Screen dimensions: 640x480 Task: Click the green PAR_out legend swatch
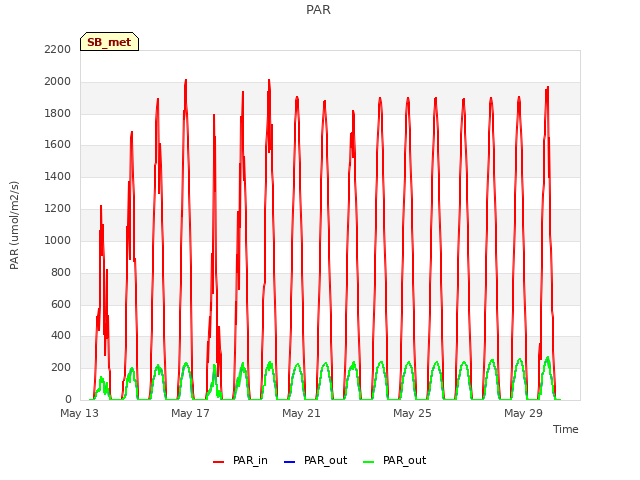click(369, 462)
